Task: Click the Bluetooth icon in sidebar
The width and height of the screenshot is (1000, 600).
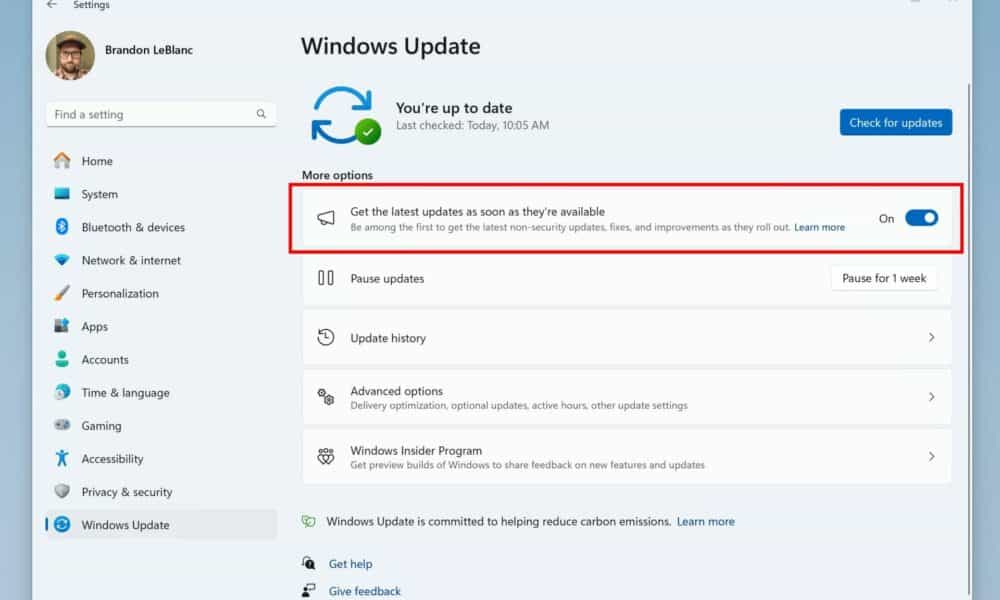Action: pos(62,226)
